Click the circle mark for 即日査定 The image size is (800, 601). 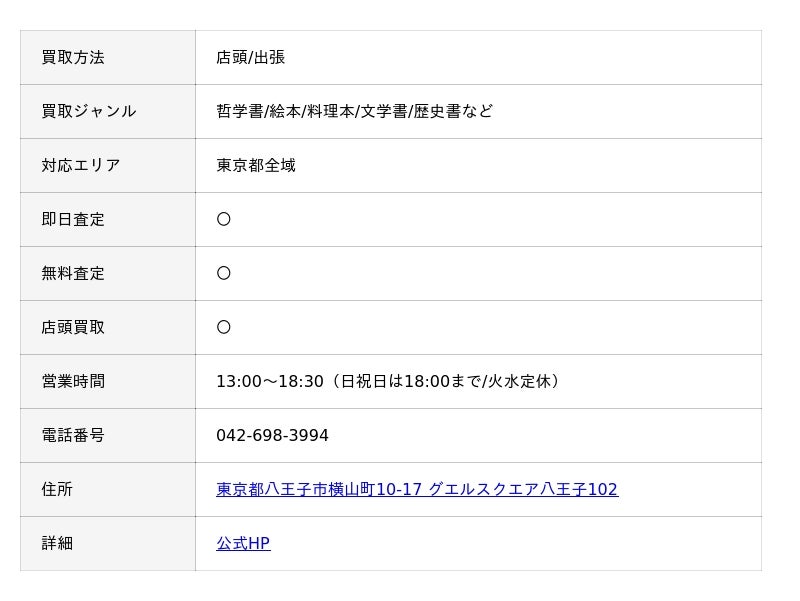223,219
